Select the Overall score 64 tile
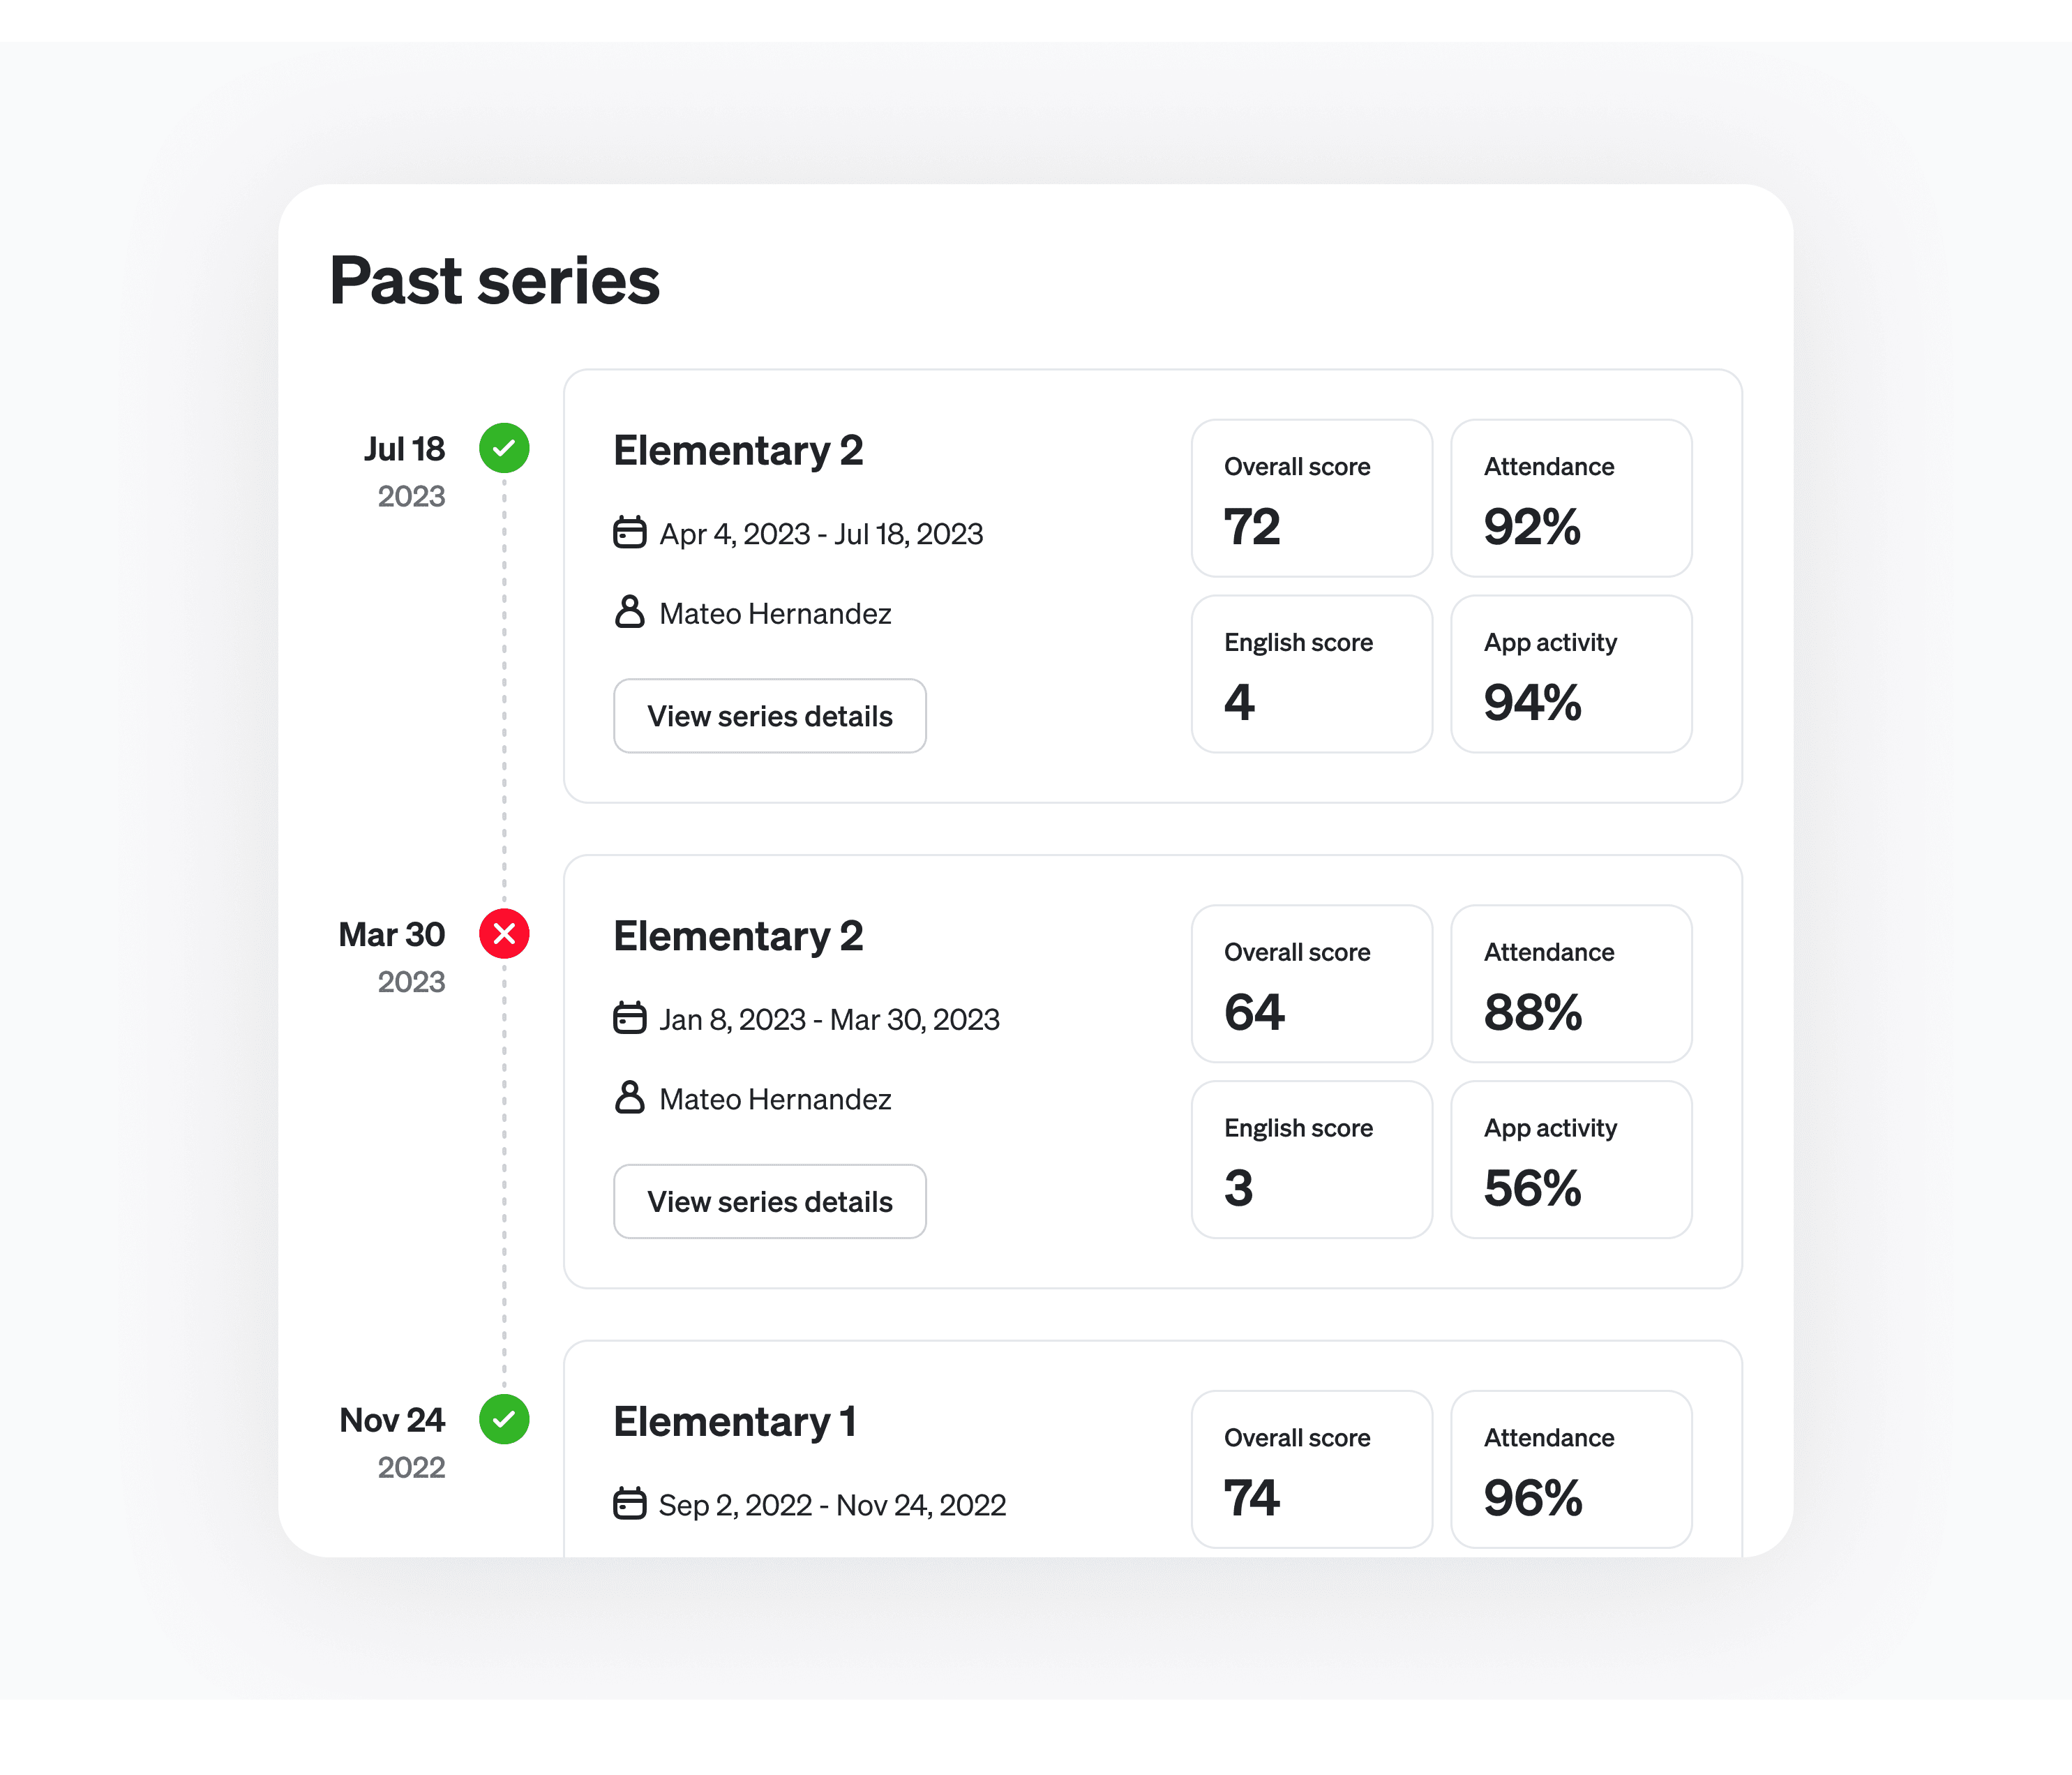The height and width of the screenshot is (1775, 2072). pos(1312,984)
